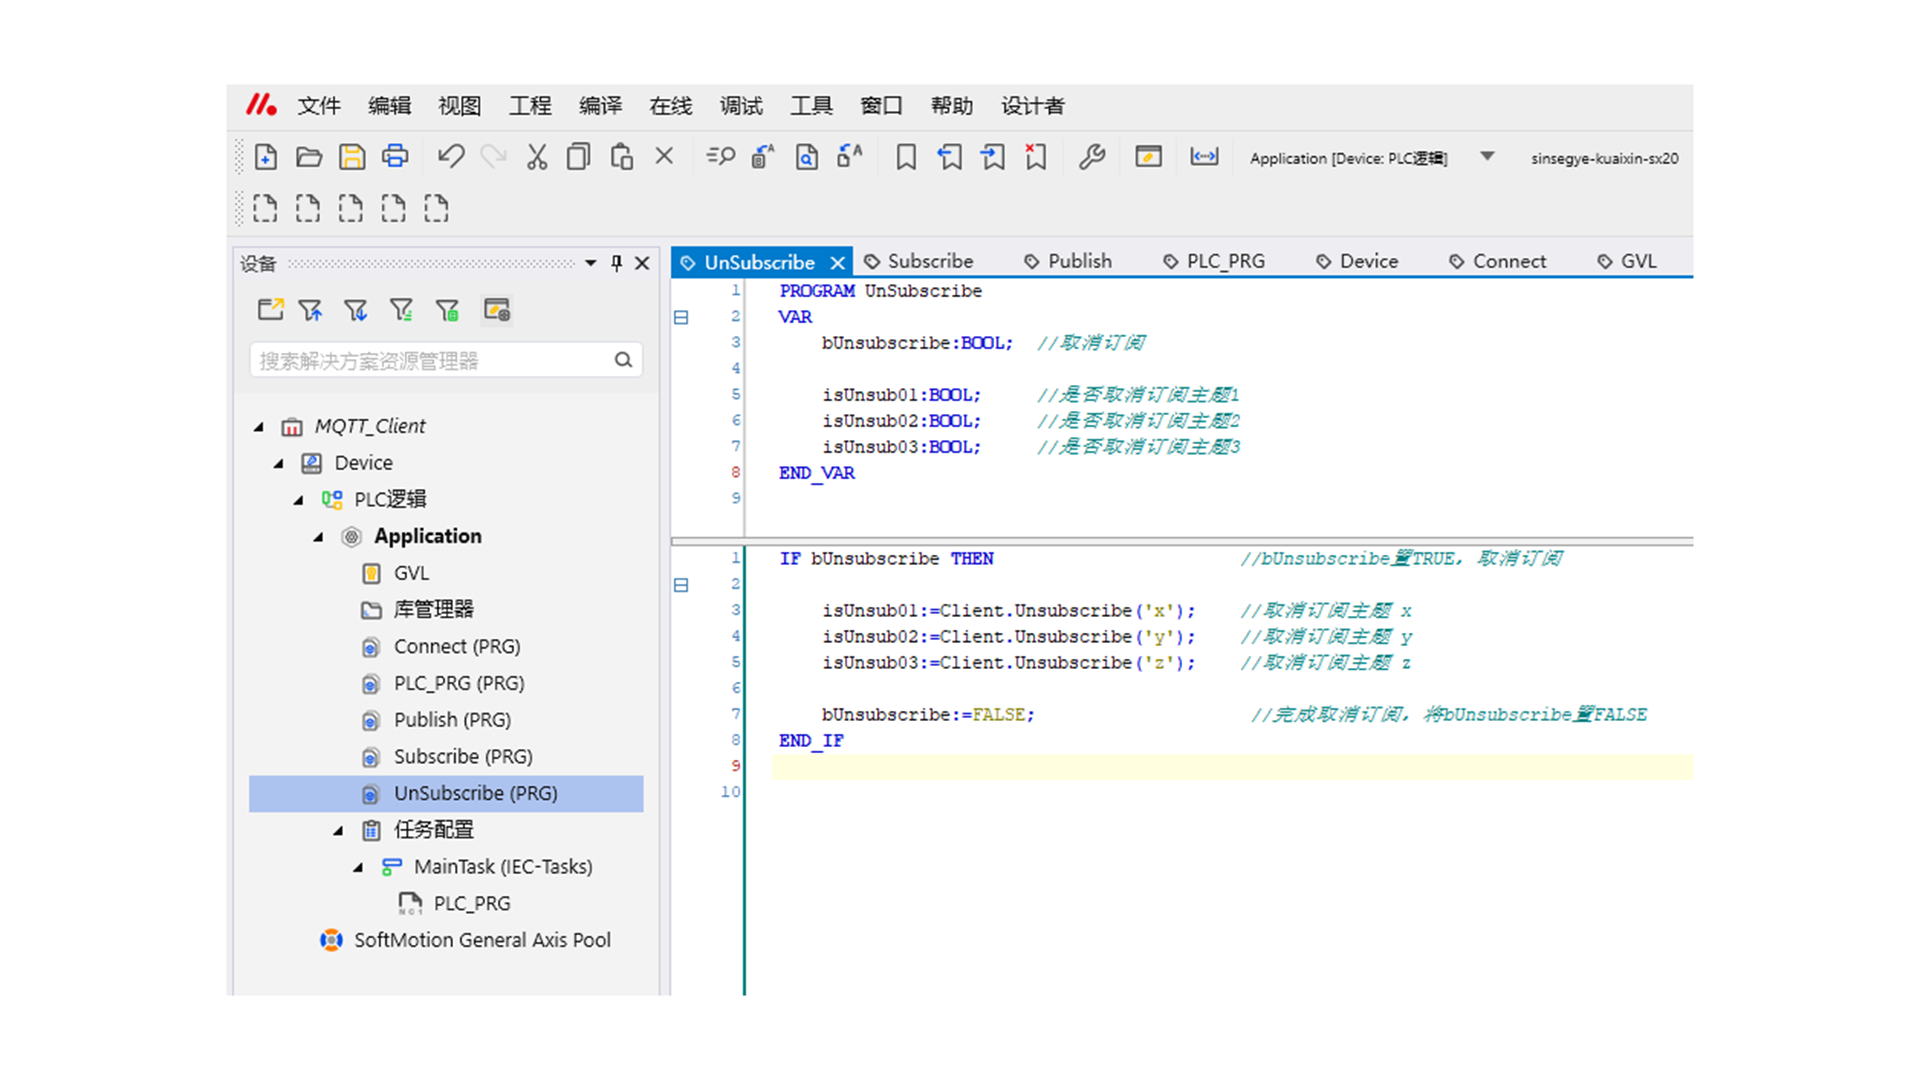Click the Delete X toolbar icon

(x=664, y=156)
